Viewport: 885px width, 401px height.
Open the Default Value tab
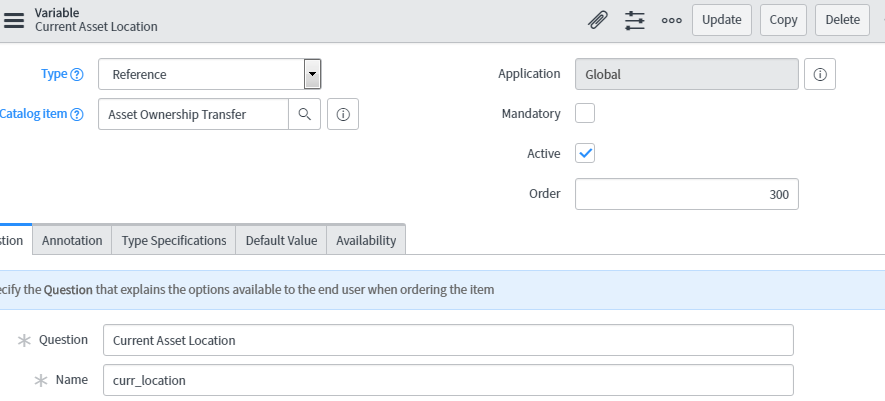point(281,241)
